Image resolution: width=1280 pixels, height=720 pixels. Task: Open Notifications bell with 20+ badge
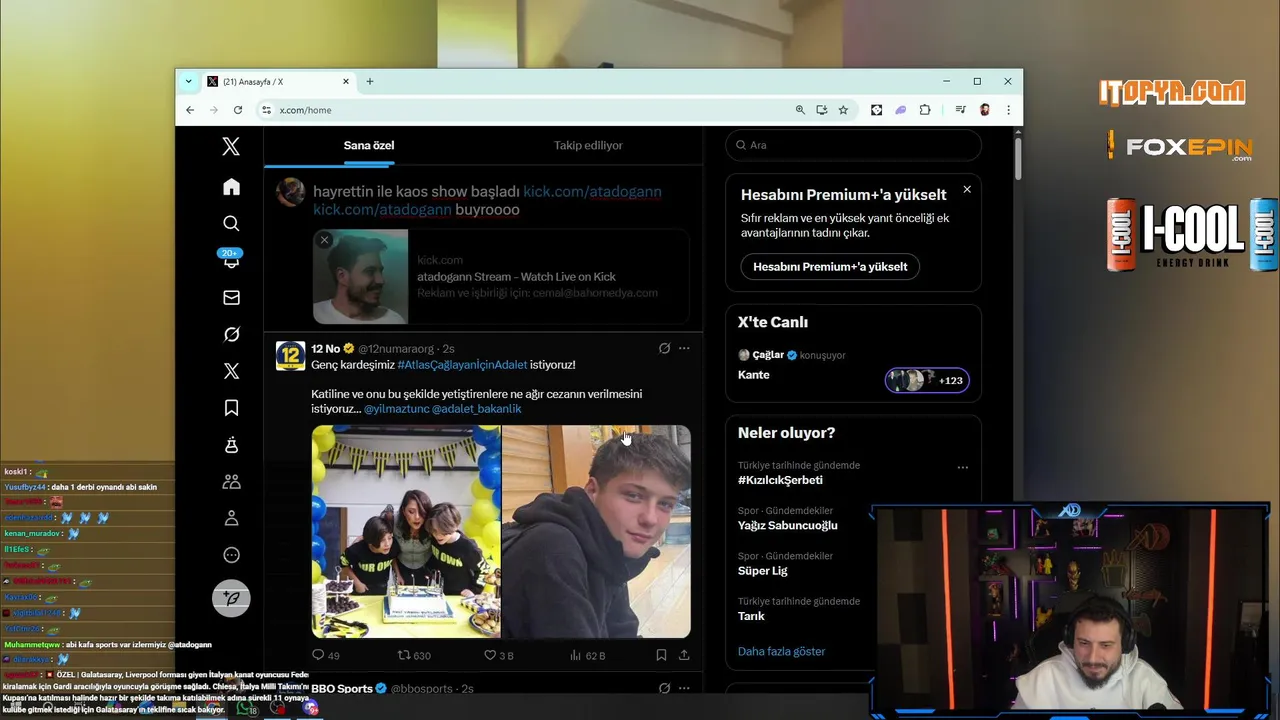pos(231,258)
